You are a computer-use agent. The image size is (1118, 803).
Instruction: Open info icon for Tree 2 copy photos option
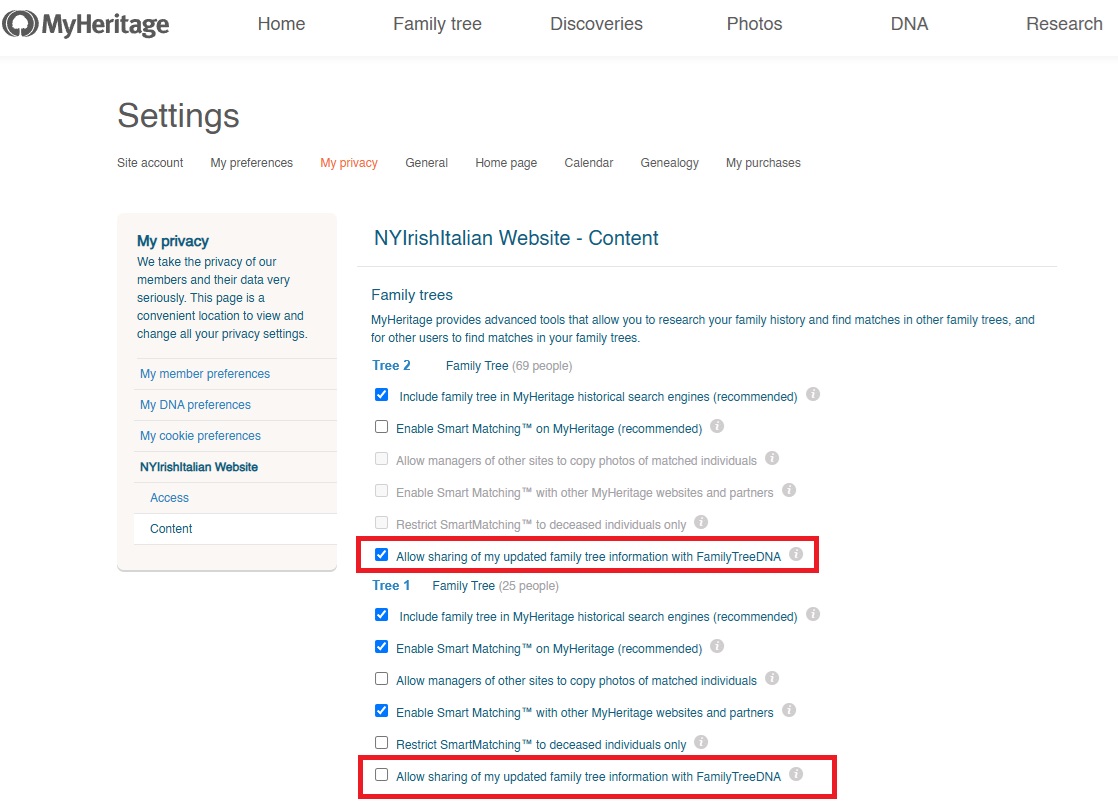772,459
